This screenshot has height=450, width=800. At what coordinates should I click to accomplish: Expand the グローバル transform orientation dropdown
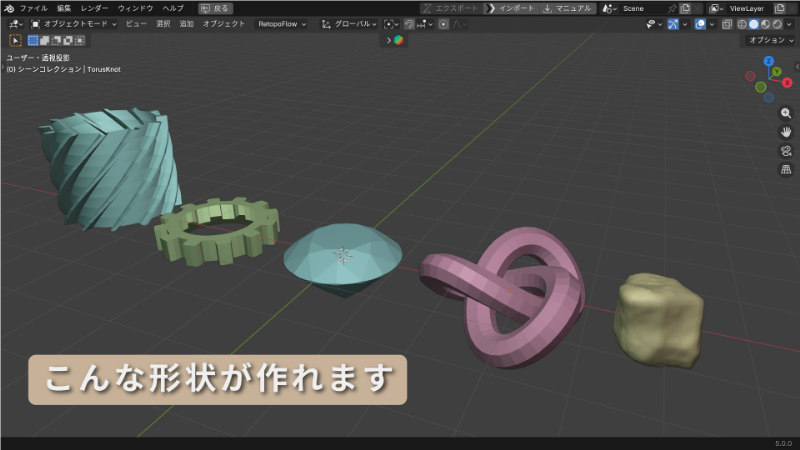pyautogui.click(x=349, y=23)
